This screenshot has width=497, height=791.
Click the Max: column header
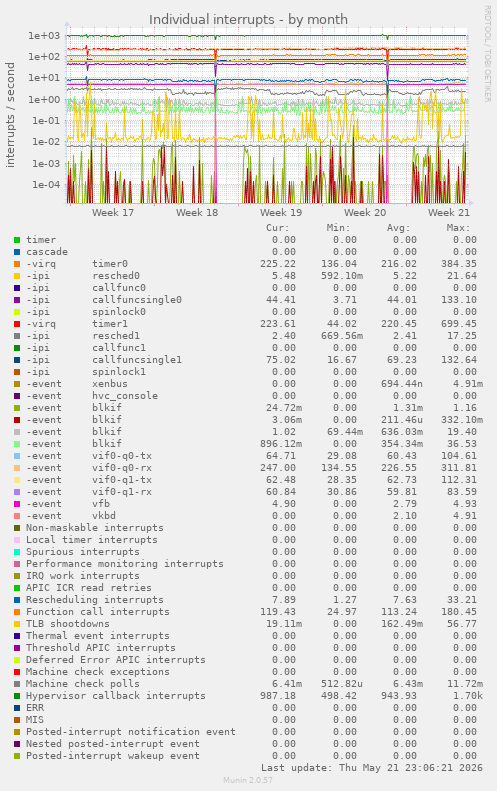pyautogui.click(x=459, y=228)
